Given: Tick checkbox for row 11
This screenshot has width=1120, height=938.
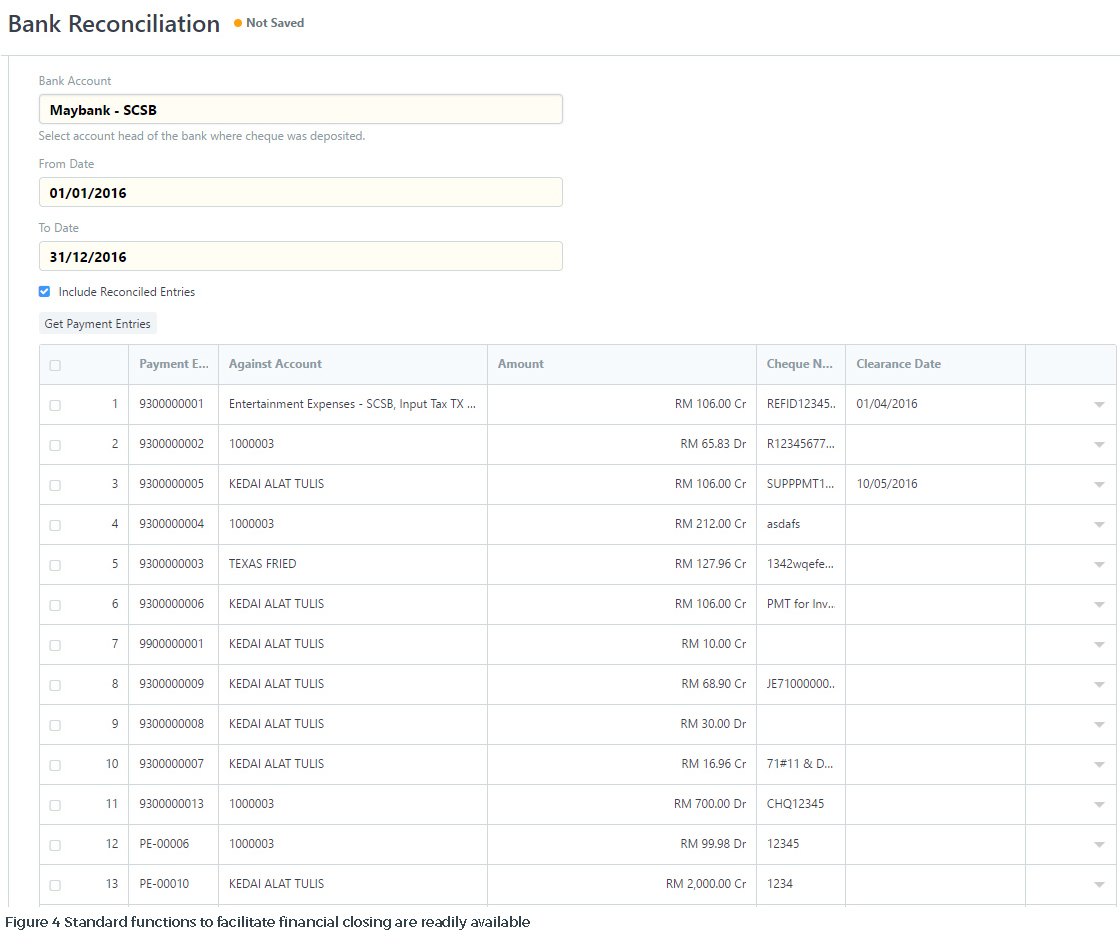Looking at the screenshot, I should [55, 805].
